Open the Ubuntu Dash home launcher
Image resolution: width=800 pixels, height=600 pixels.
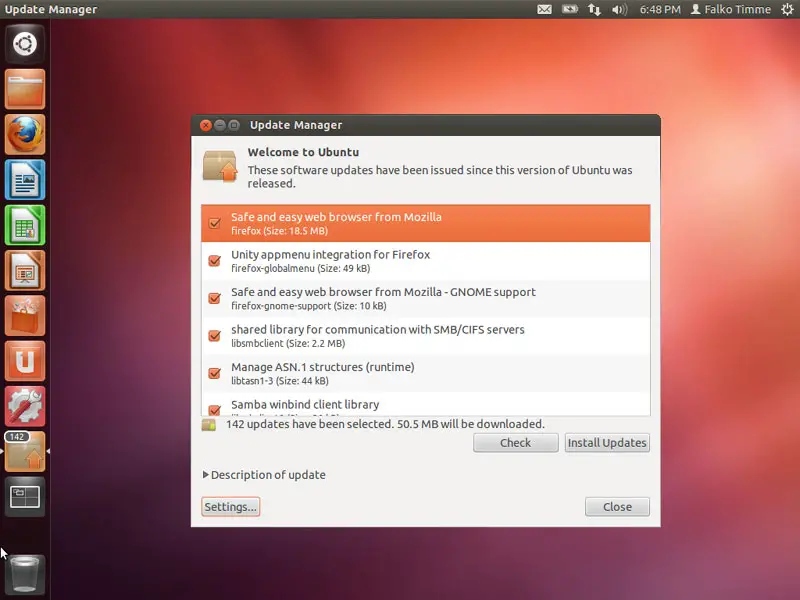pyautogui.click(x=25, y=44)
